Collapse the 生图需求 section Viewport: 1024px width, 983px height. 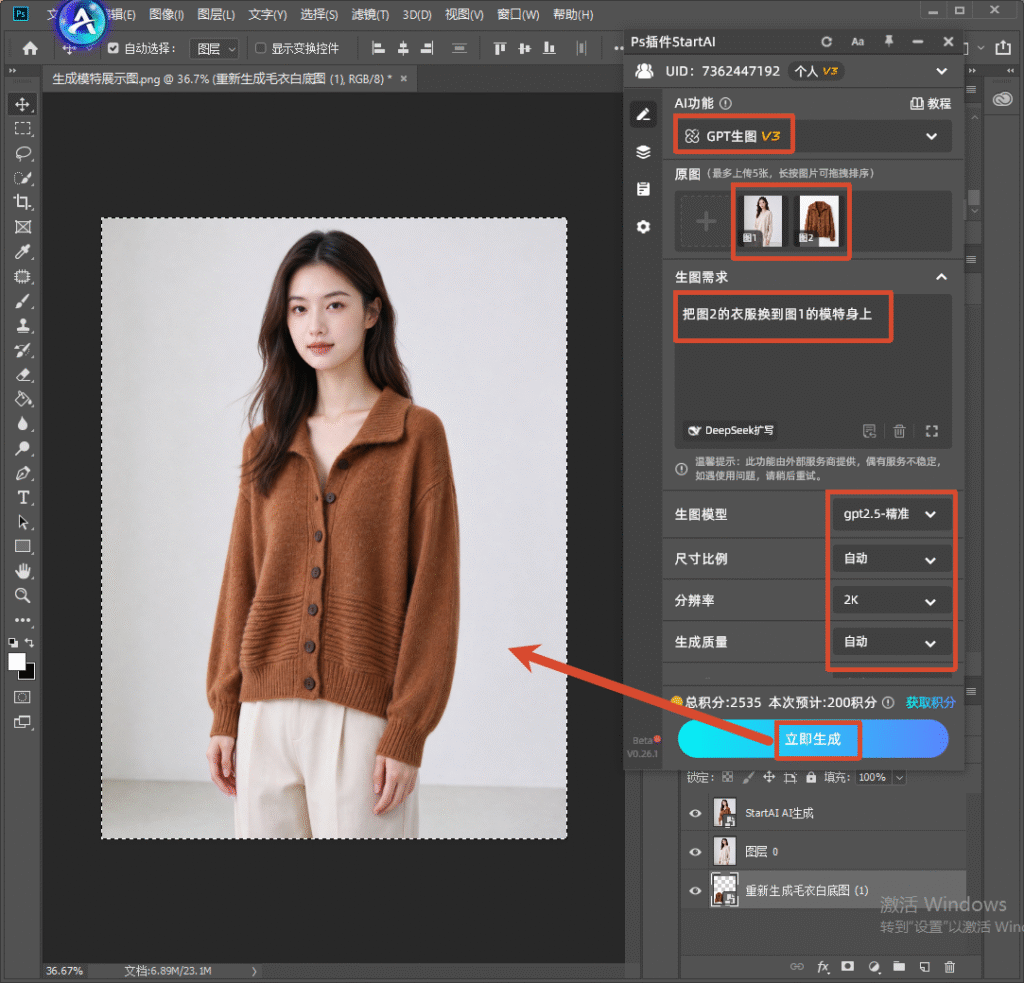(x=941, y=277)
